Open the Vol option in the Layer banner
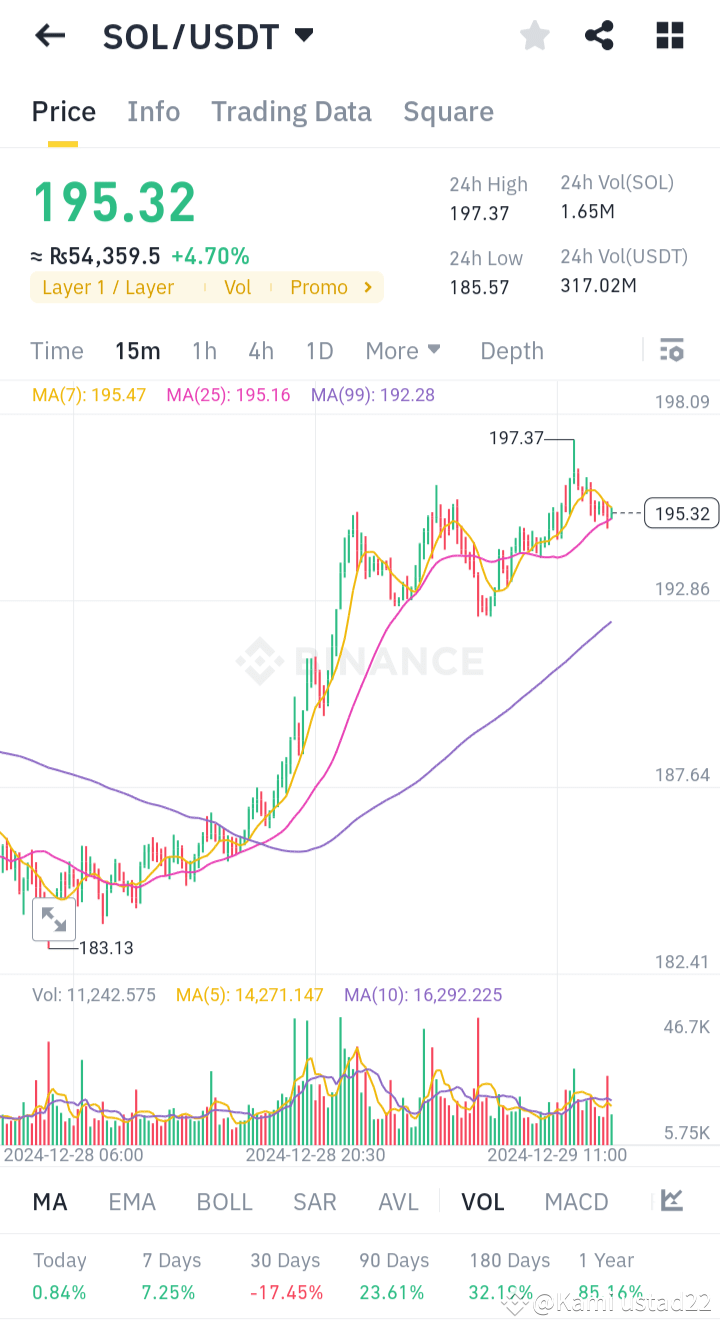This screenshot has width=720, height=1325. pos(237,287)
